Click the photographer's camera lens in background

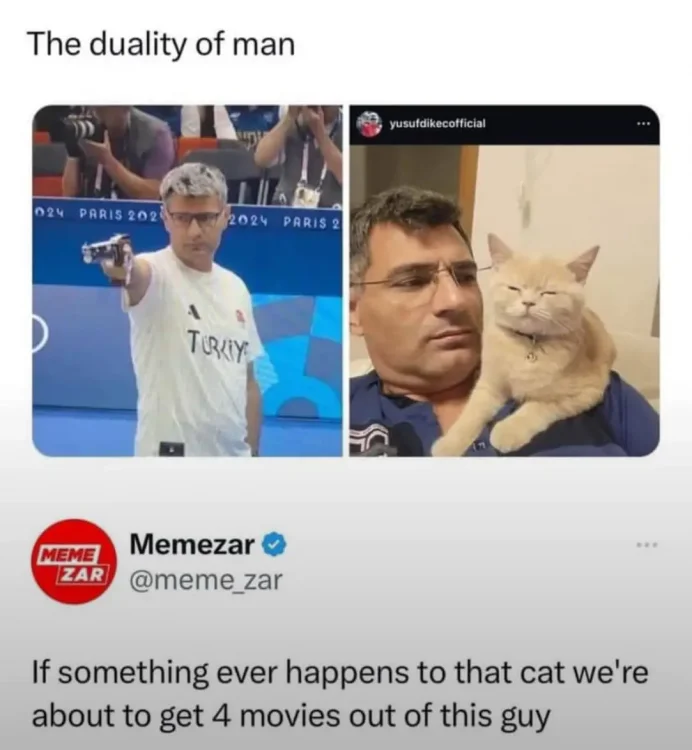click(81, 128)
